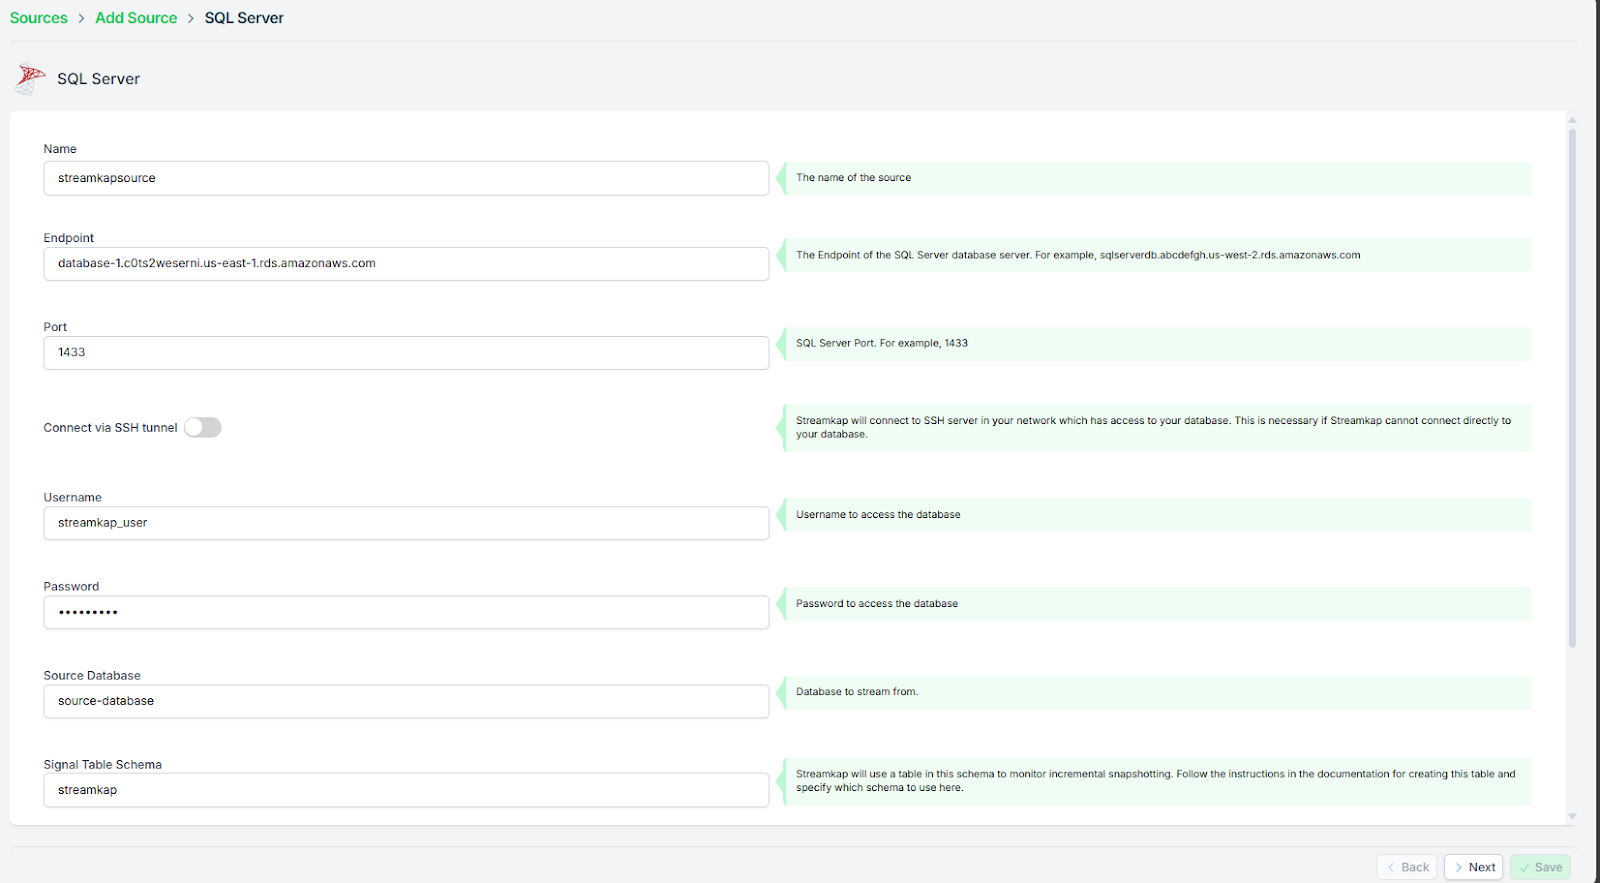The height and width of the screenshot is (883, 1600).
Task: Click the 'Endpoint' field label
Action: click(68, 238)
